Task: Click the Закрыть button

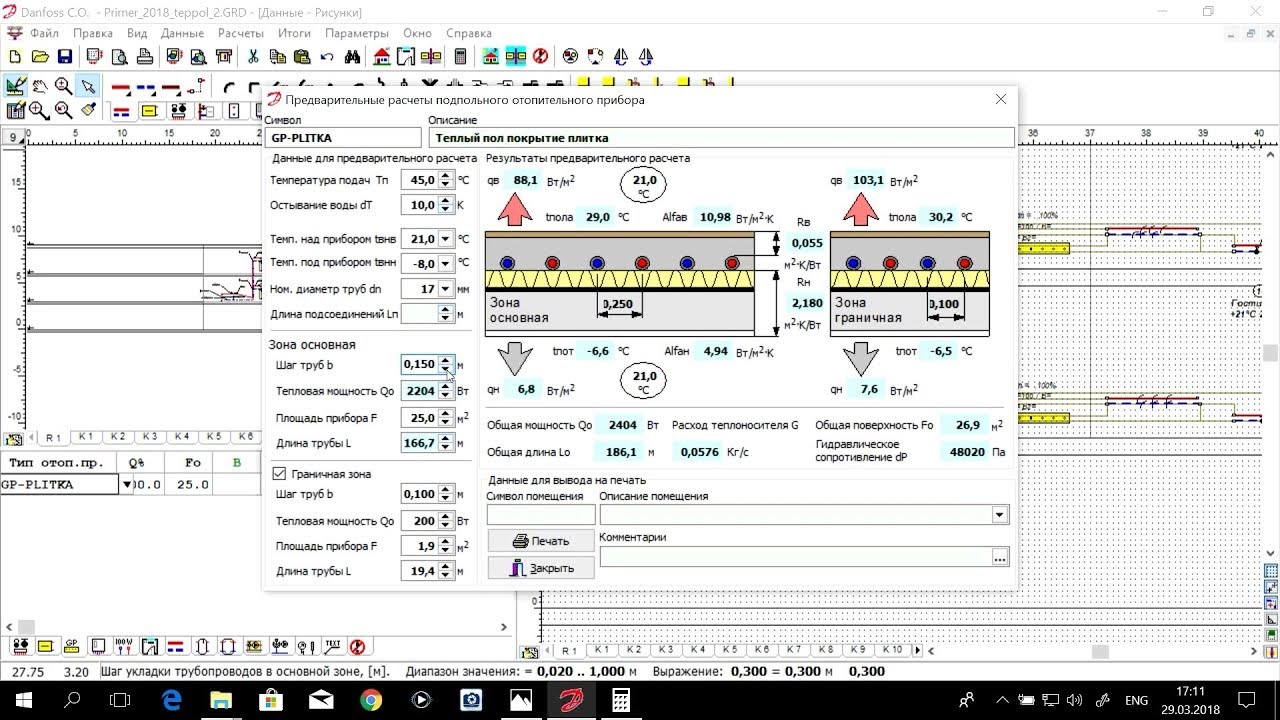Action: [x=541, y=568]
